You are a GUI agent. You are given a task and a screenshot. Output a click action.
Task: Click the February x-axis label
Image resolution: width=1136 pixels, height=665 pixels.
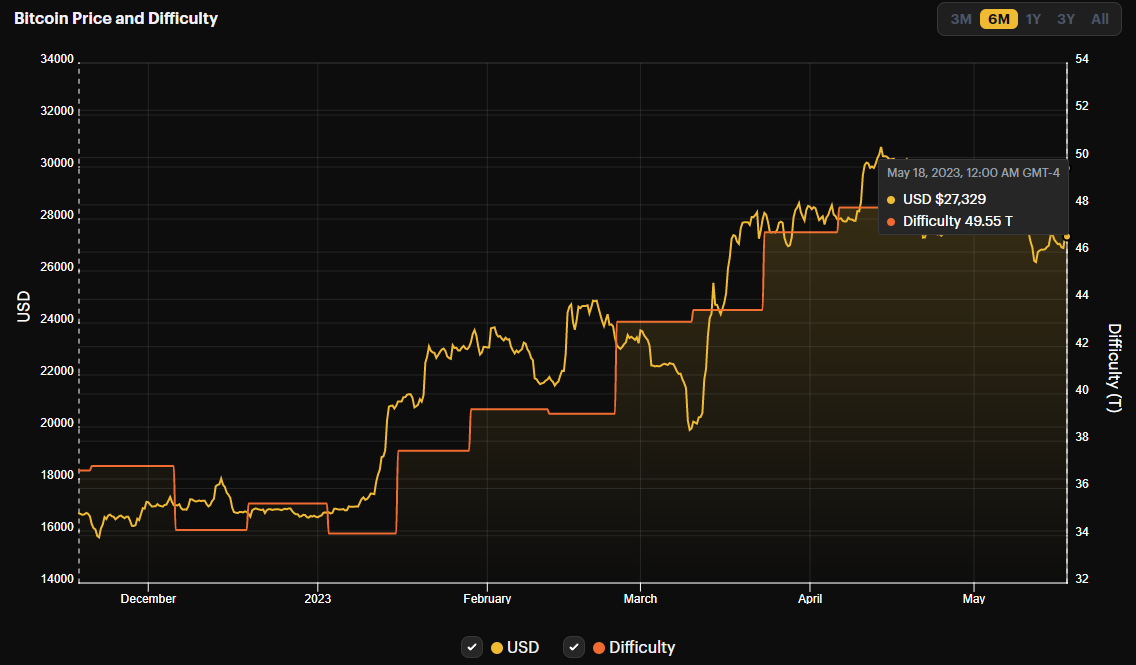pos(487,598)
